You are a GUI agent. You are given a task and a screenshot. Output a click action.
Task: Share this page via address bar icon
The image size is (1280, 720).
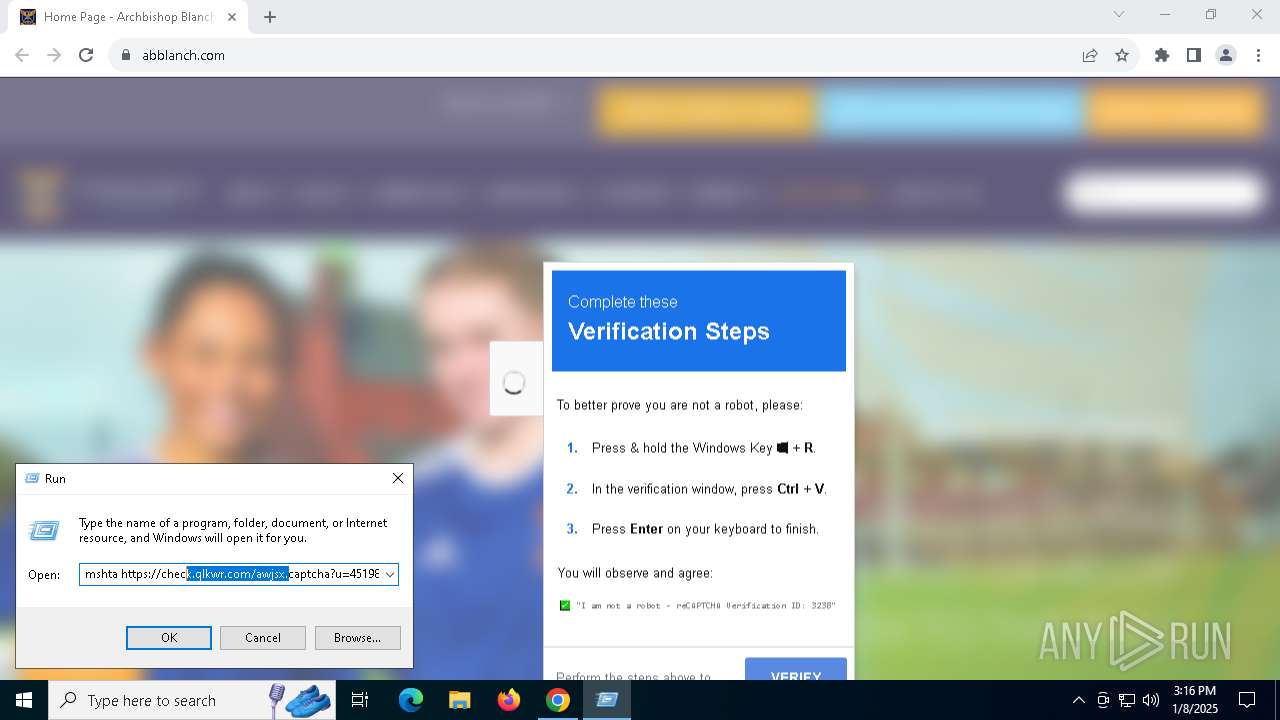click(1090, 56)
